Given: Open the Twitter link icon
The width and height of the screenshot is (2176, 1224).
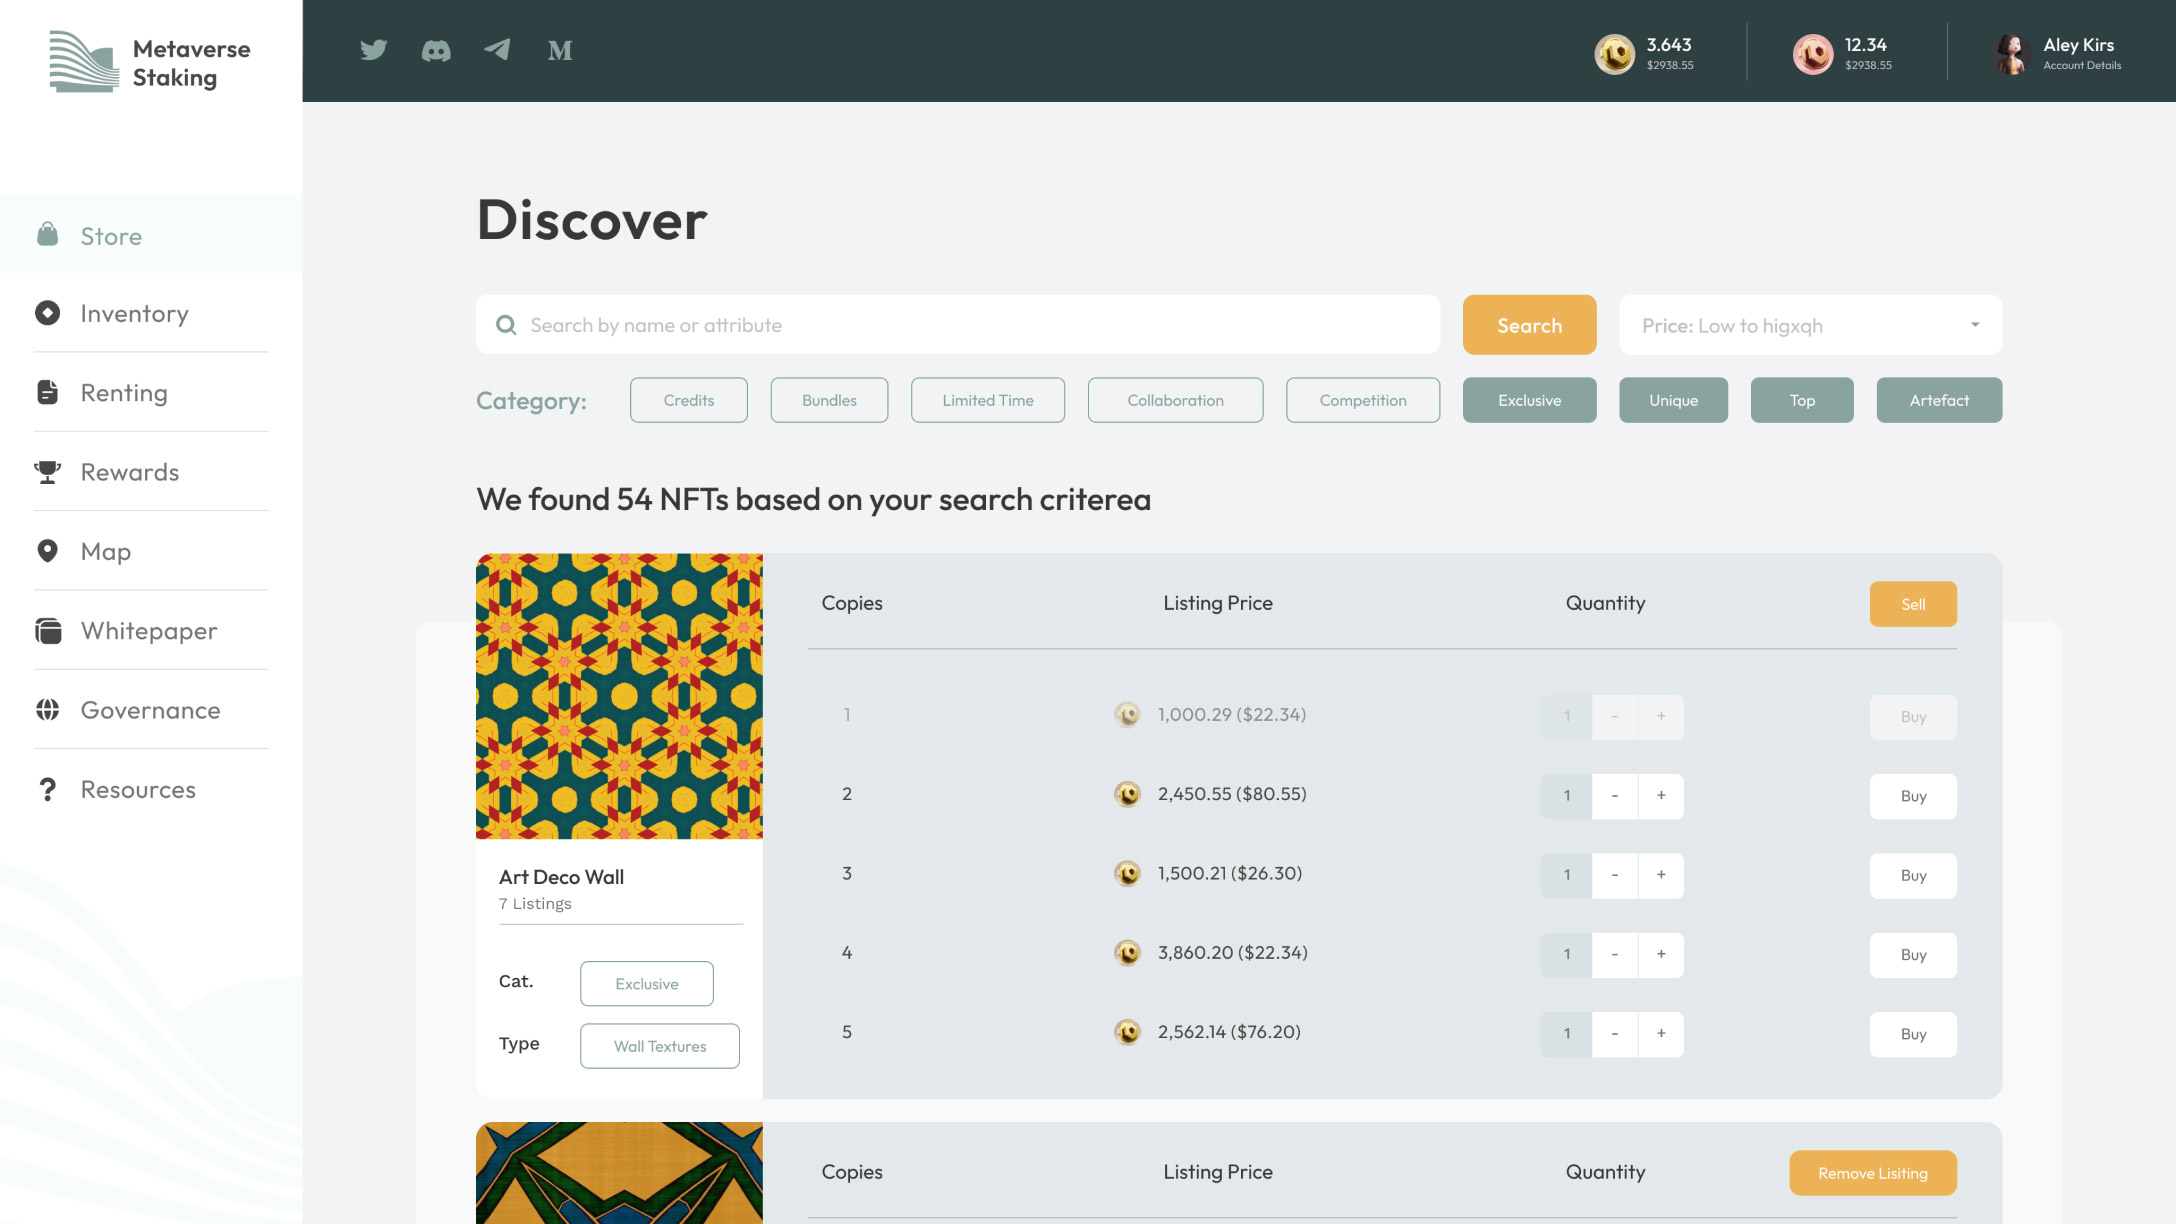Looking at the screenshot, I should 373,50.
